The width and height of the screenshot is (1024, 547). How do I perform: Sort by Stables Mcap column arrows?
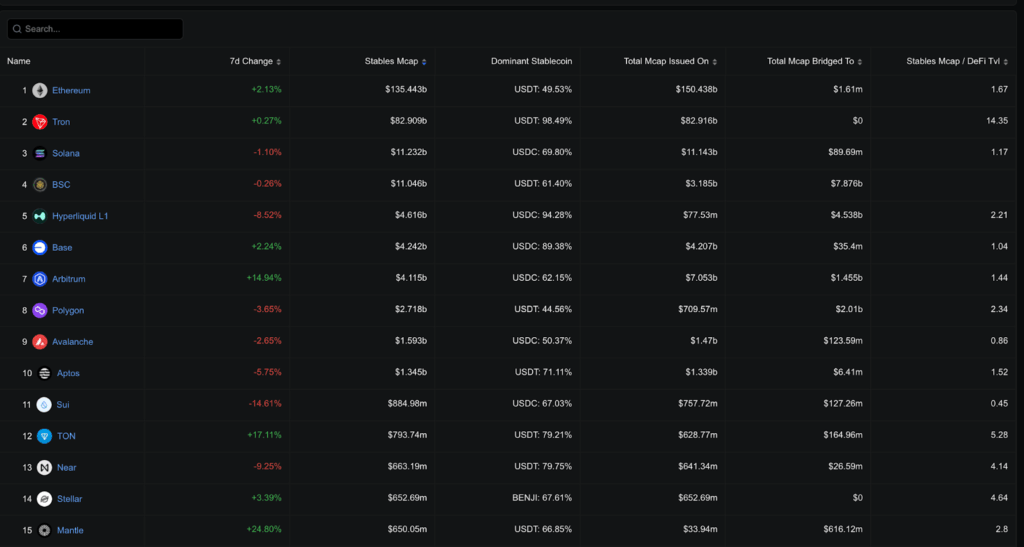[424, 62]
